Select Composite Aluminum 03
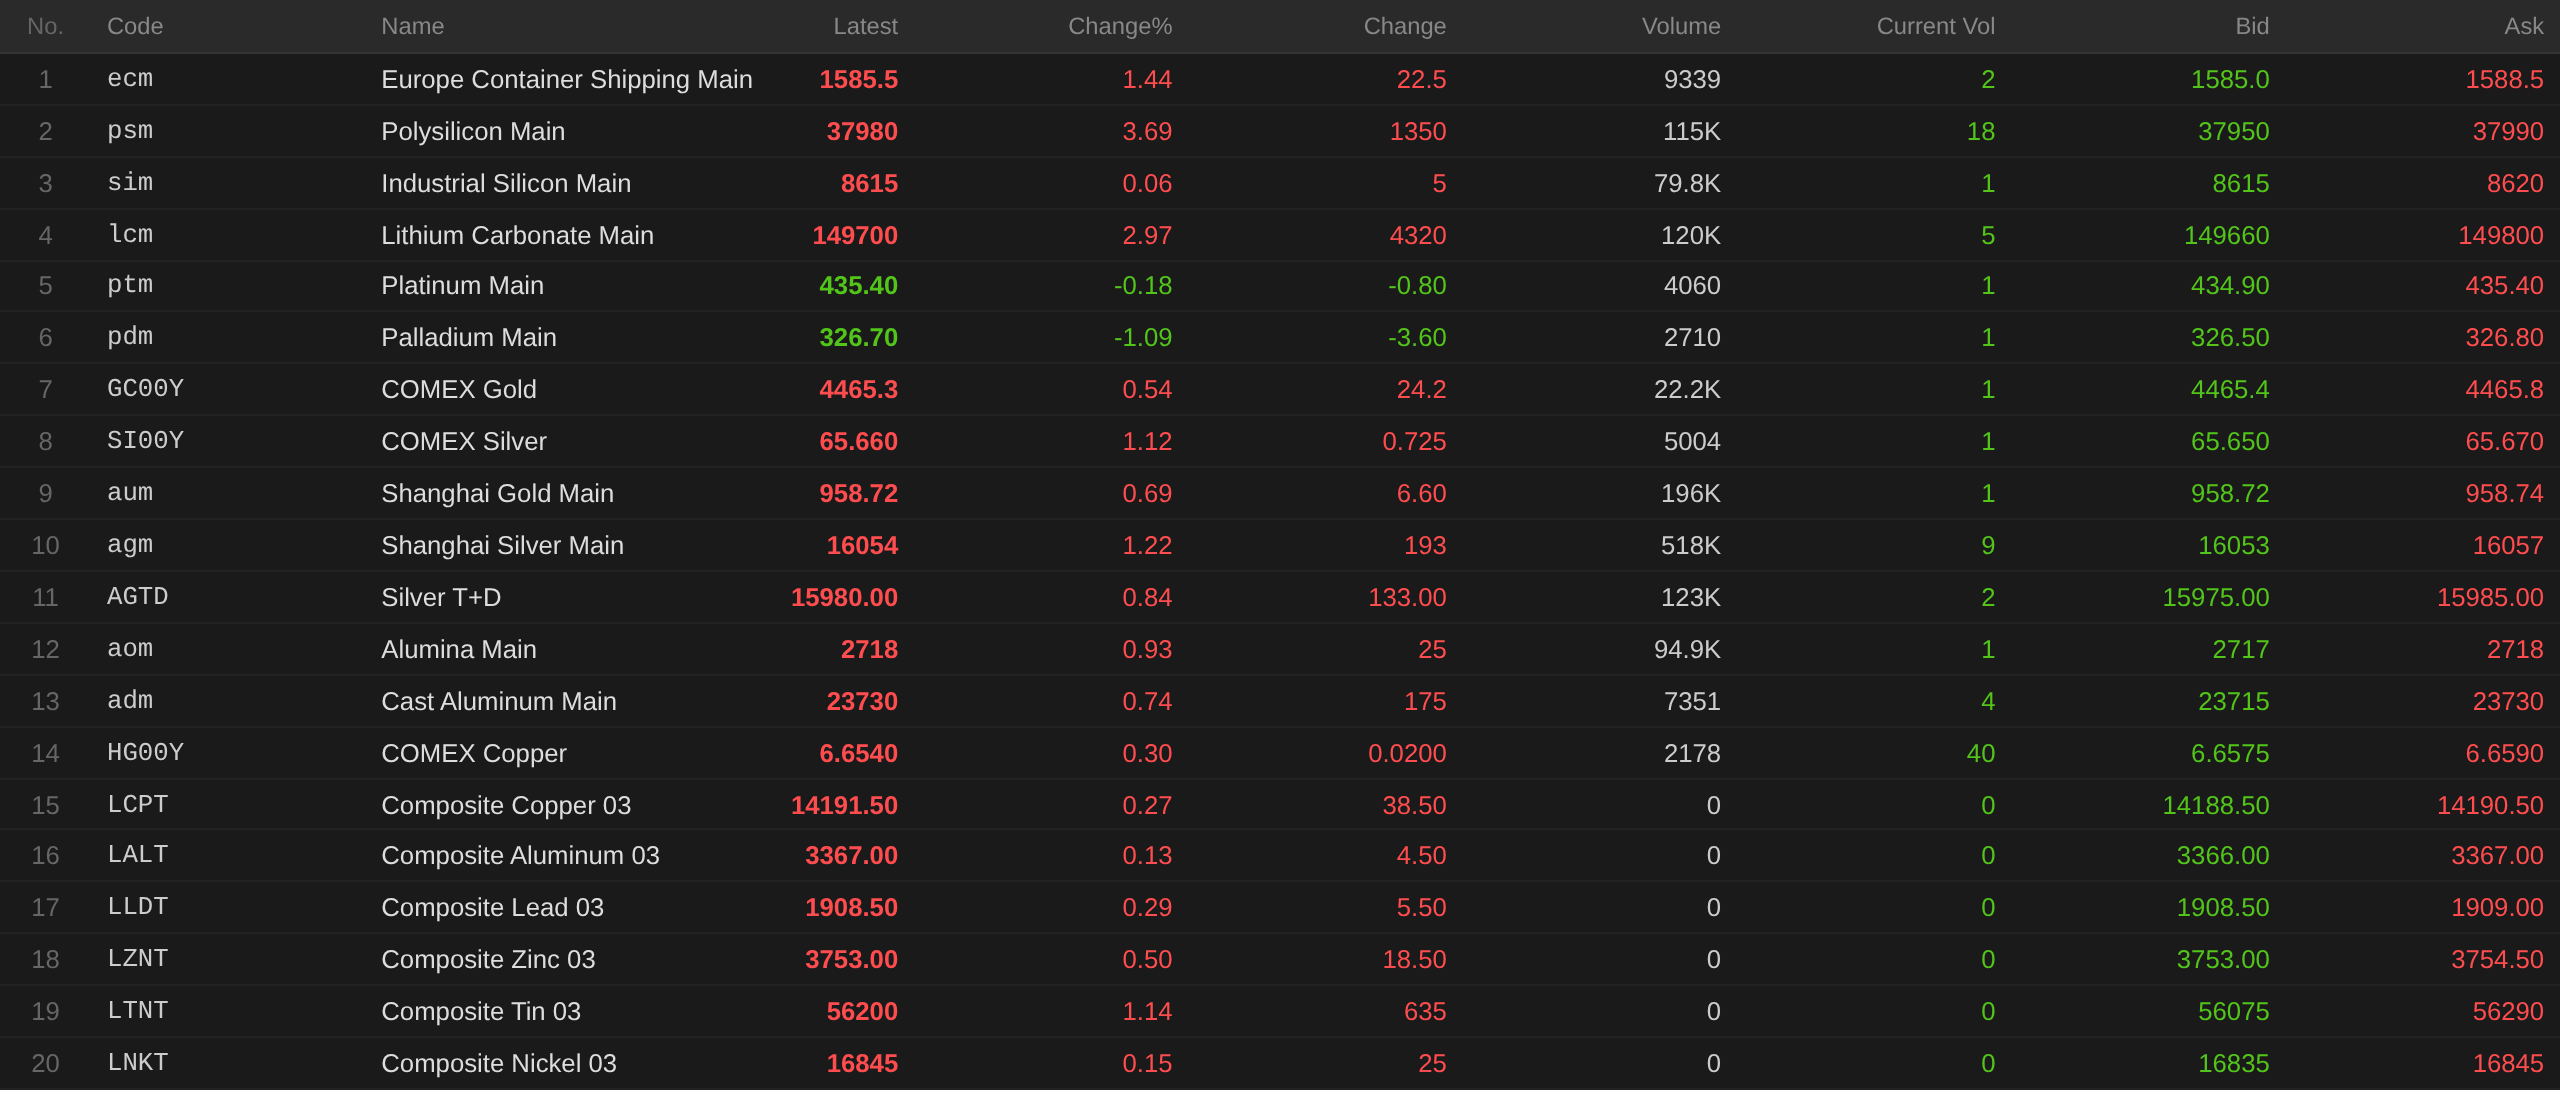The height and width of the screenshot is (1104, 2560). click(x=1280, y=855)
